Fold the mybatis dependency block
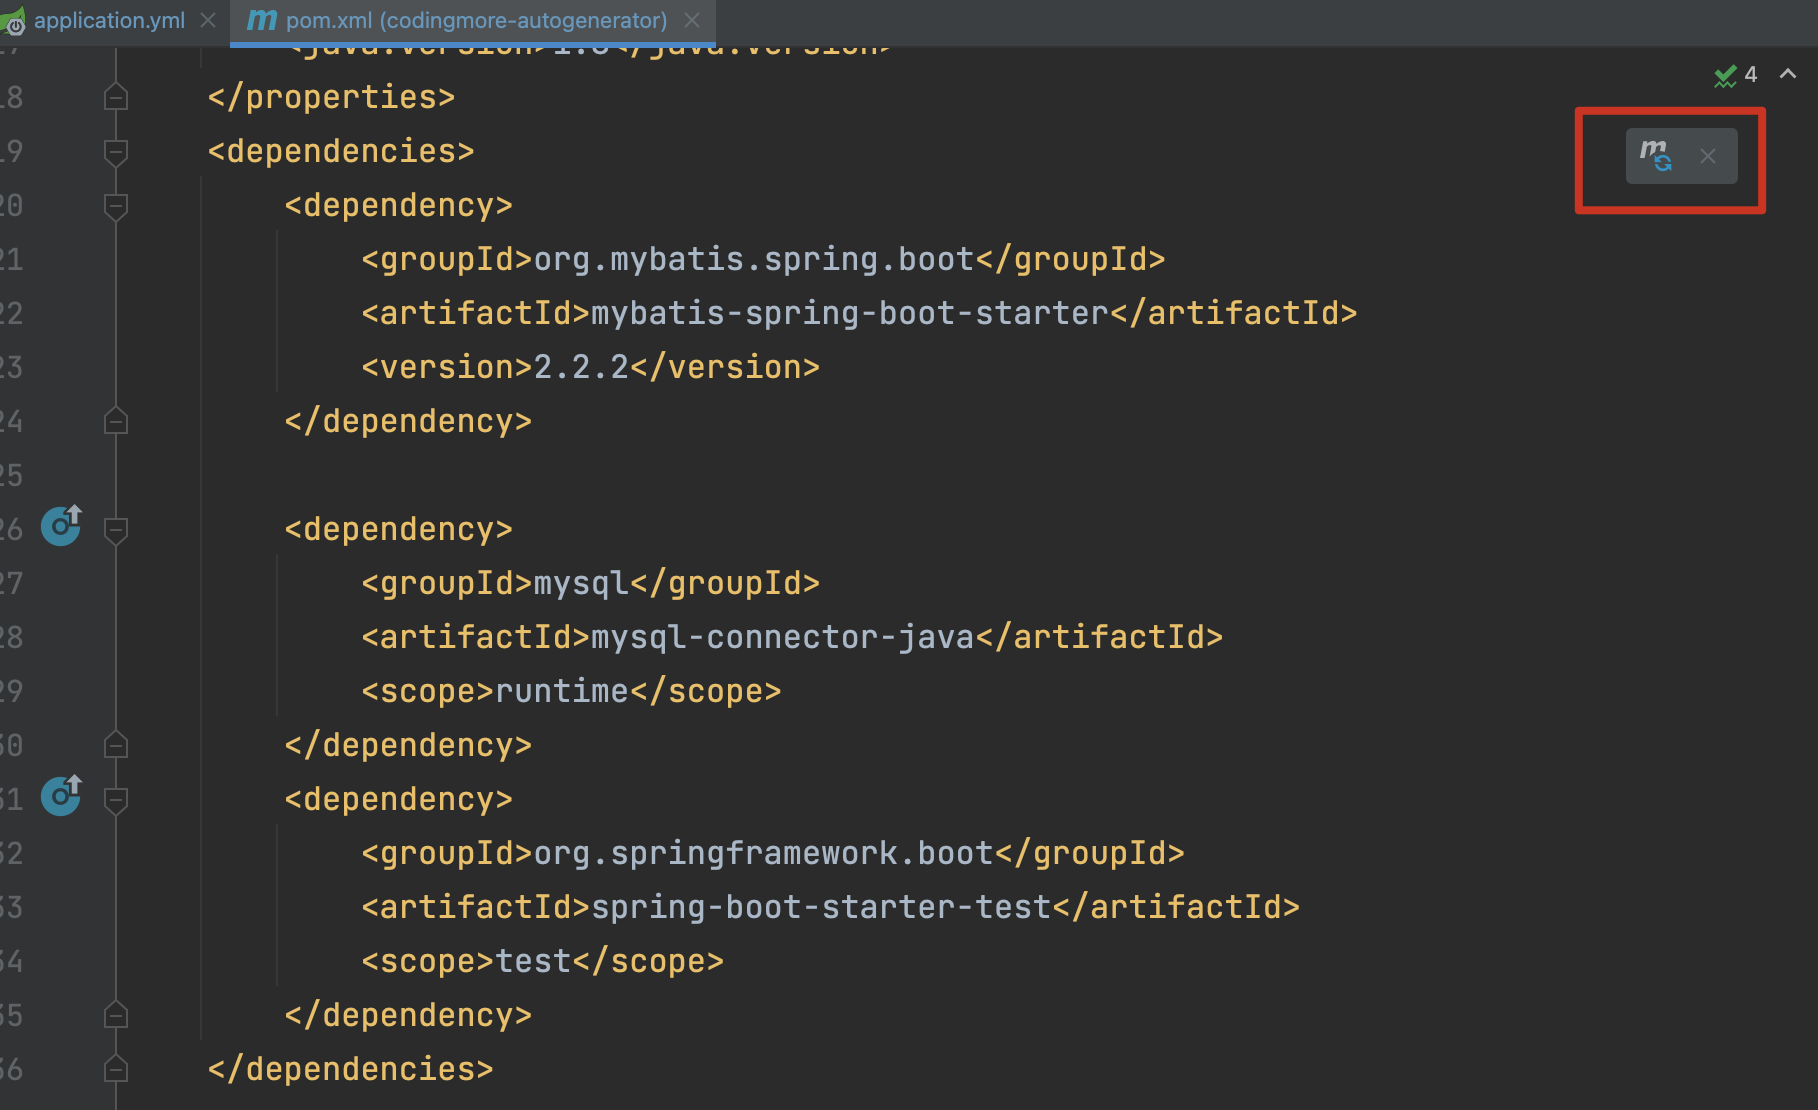The image size is (1818, 1110). point(116,206)
